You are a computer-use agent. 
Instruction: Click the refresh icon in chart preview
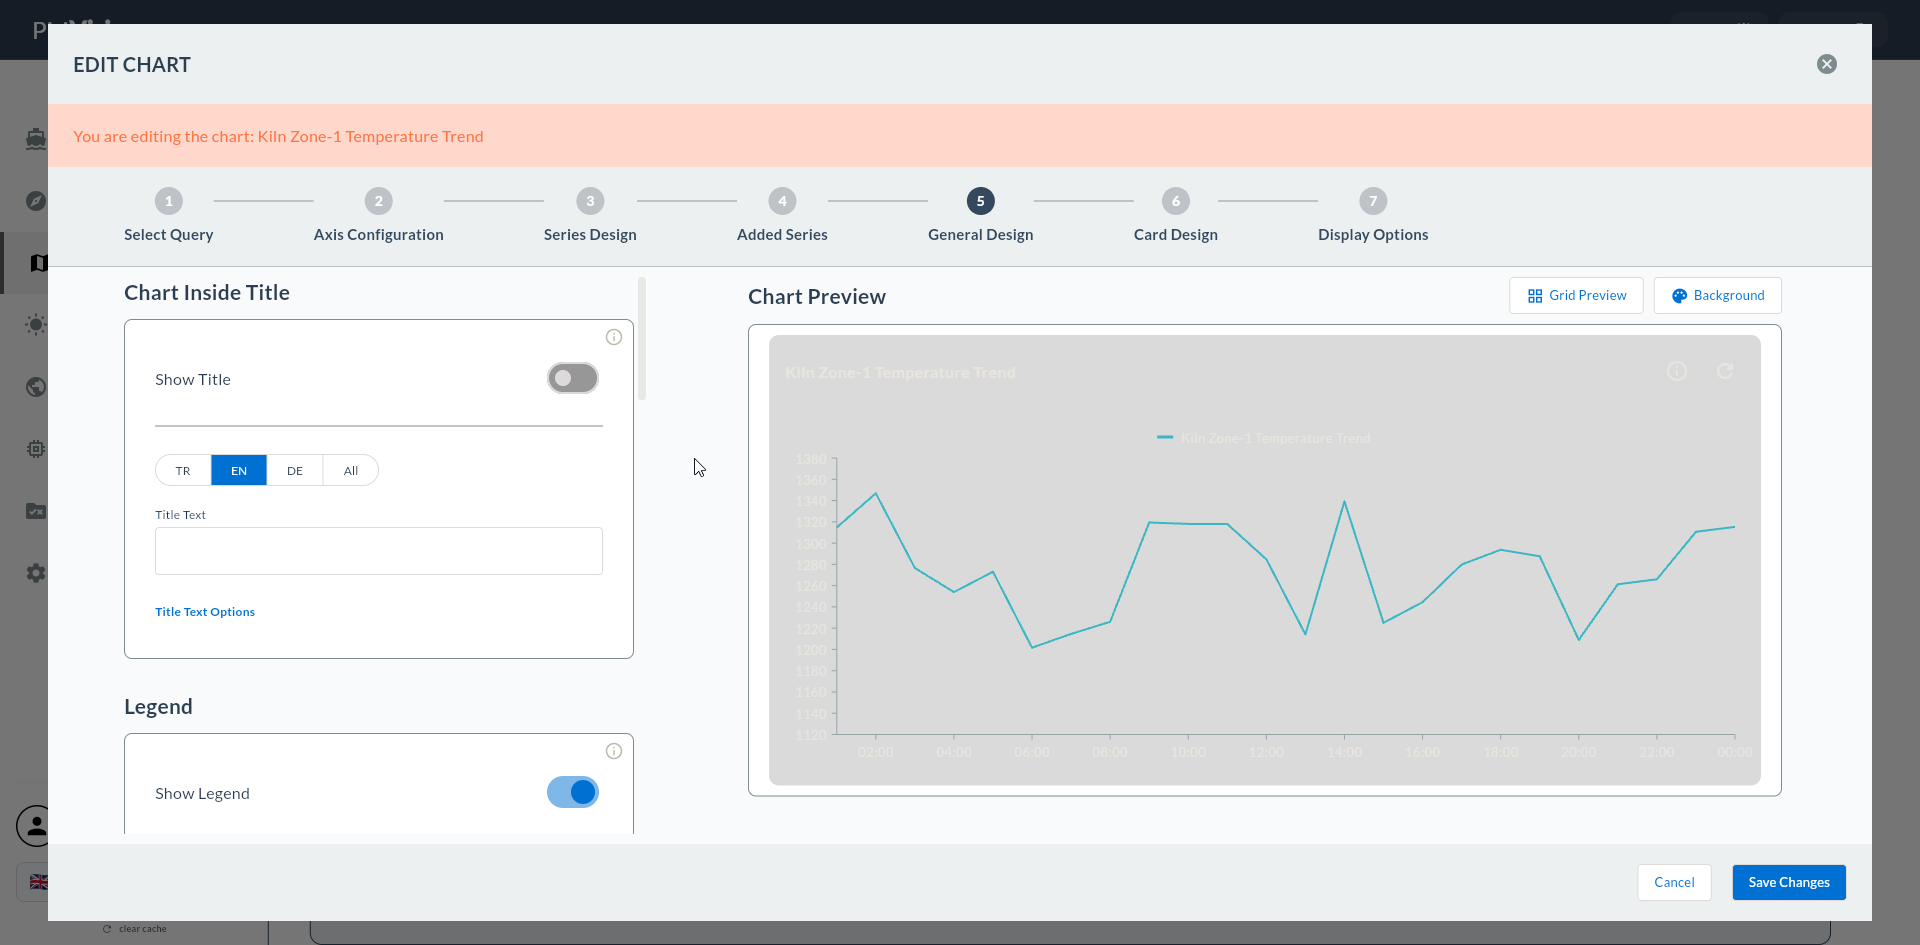pos(1725,371)
